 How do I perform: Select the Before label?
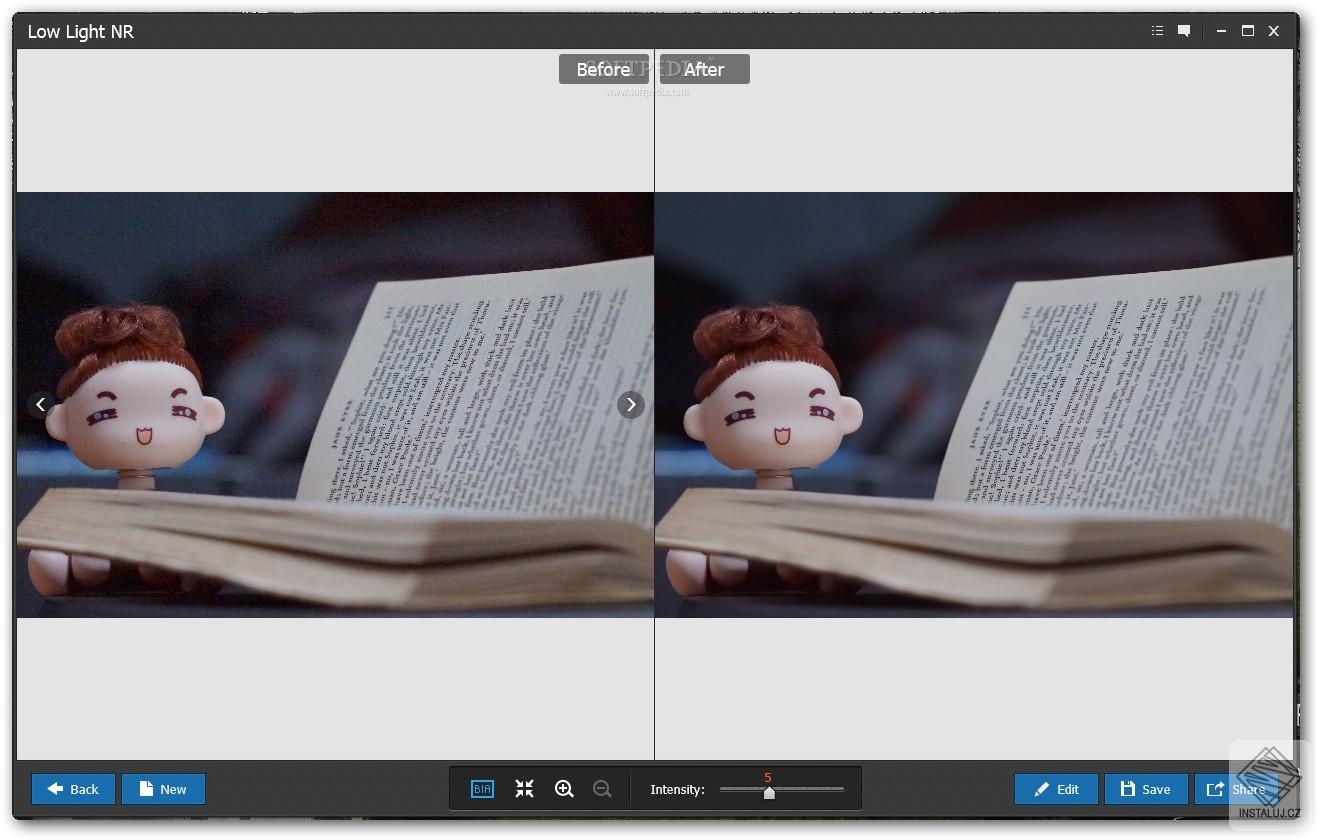[604, 69]
